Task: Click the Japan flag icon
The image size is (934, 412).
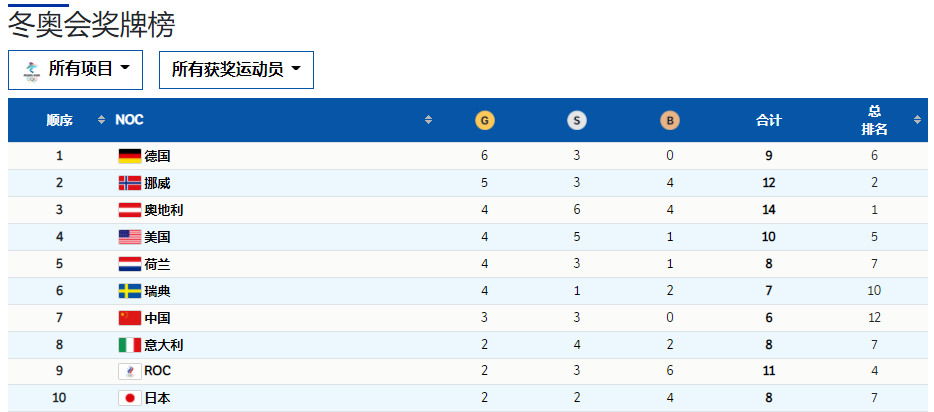Action: 130,398
